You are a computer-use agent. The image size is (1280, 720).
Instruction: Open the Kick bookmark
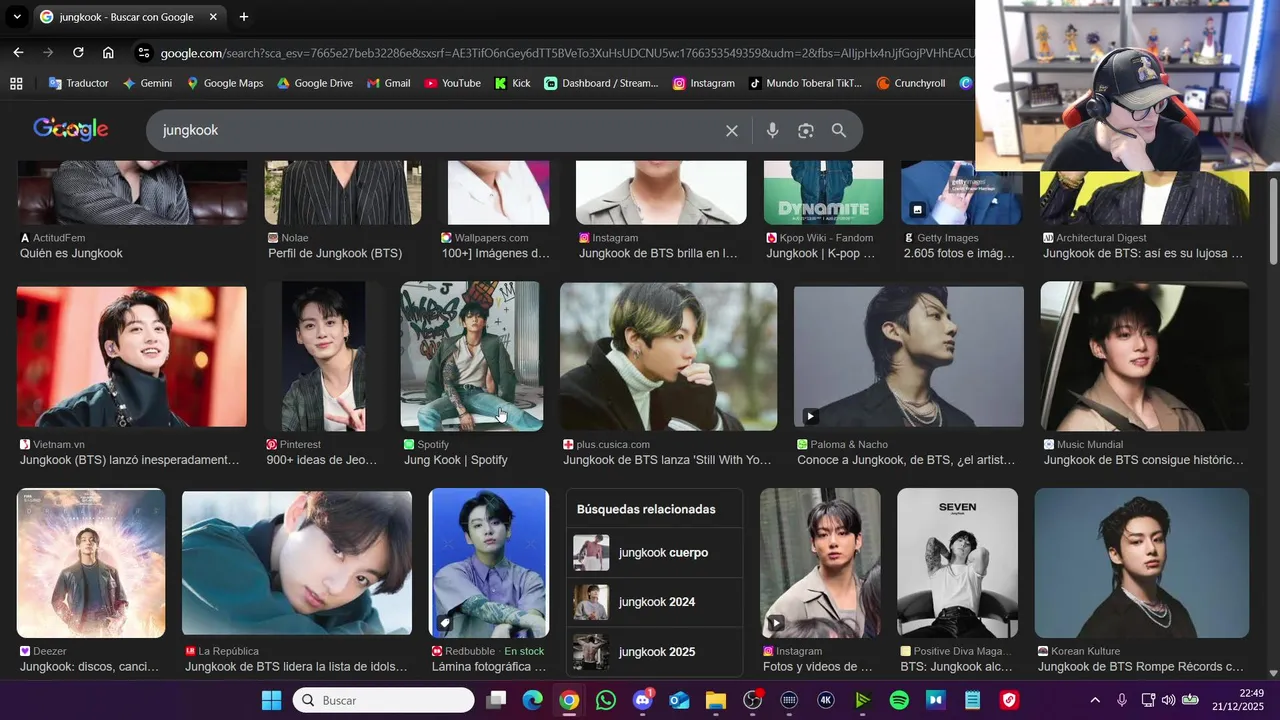click(x=513, y=83)
